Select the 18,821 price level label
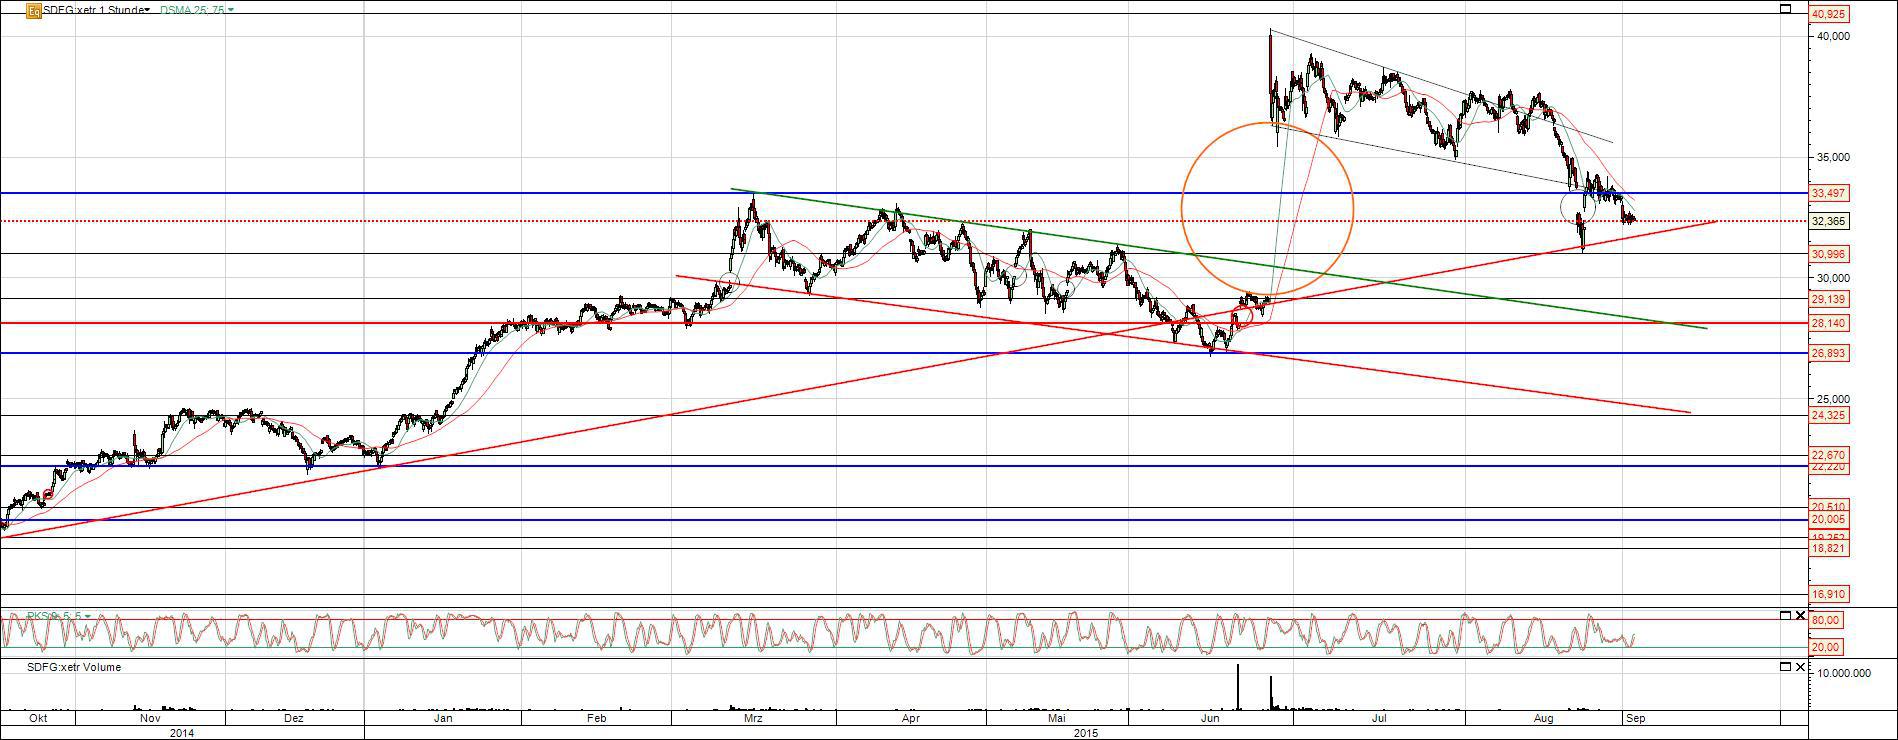Image resolution: width=1898 pixels, height=740 pixels. pos(1828,548)
